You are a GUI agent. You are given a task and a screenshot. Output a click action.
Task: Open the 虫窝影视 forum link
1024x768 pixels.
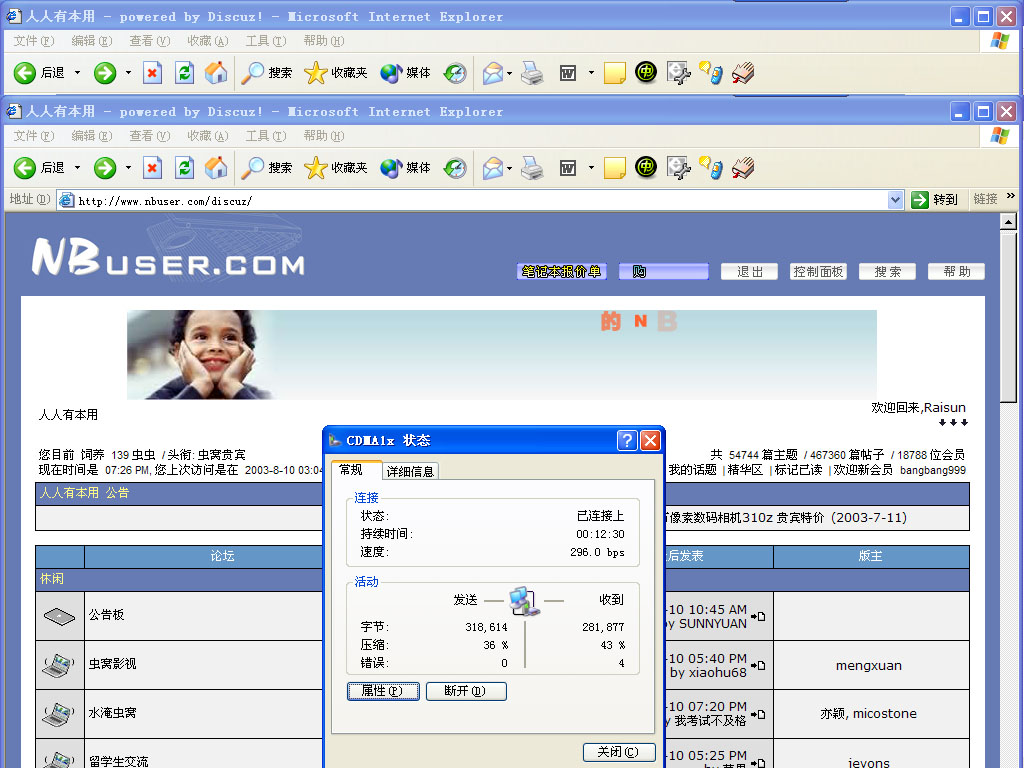coord(112,664)
